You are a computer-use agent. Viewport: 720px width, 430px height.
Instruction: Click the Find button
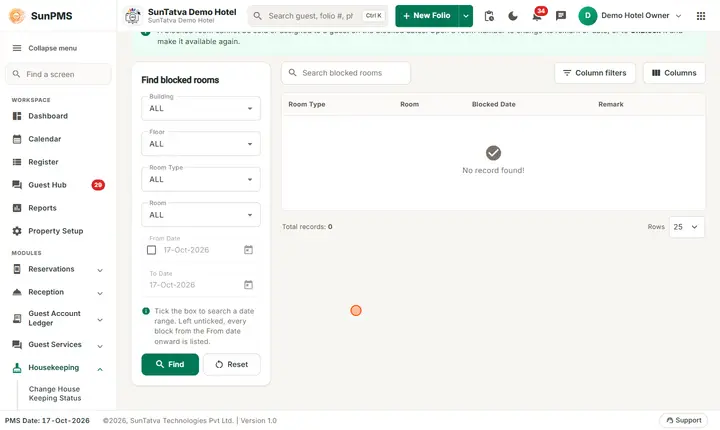click(x=170, y=364)
